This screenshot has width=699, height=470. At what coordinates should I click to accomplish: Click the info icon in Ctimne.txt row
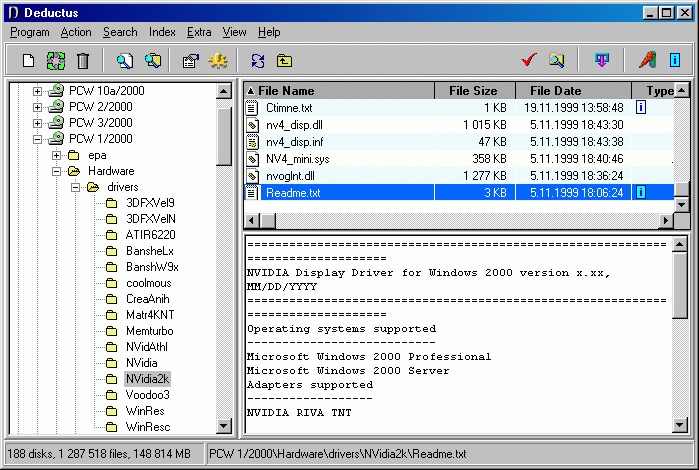pyautogui.click(x=641, y=107)
